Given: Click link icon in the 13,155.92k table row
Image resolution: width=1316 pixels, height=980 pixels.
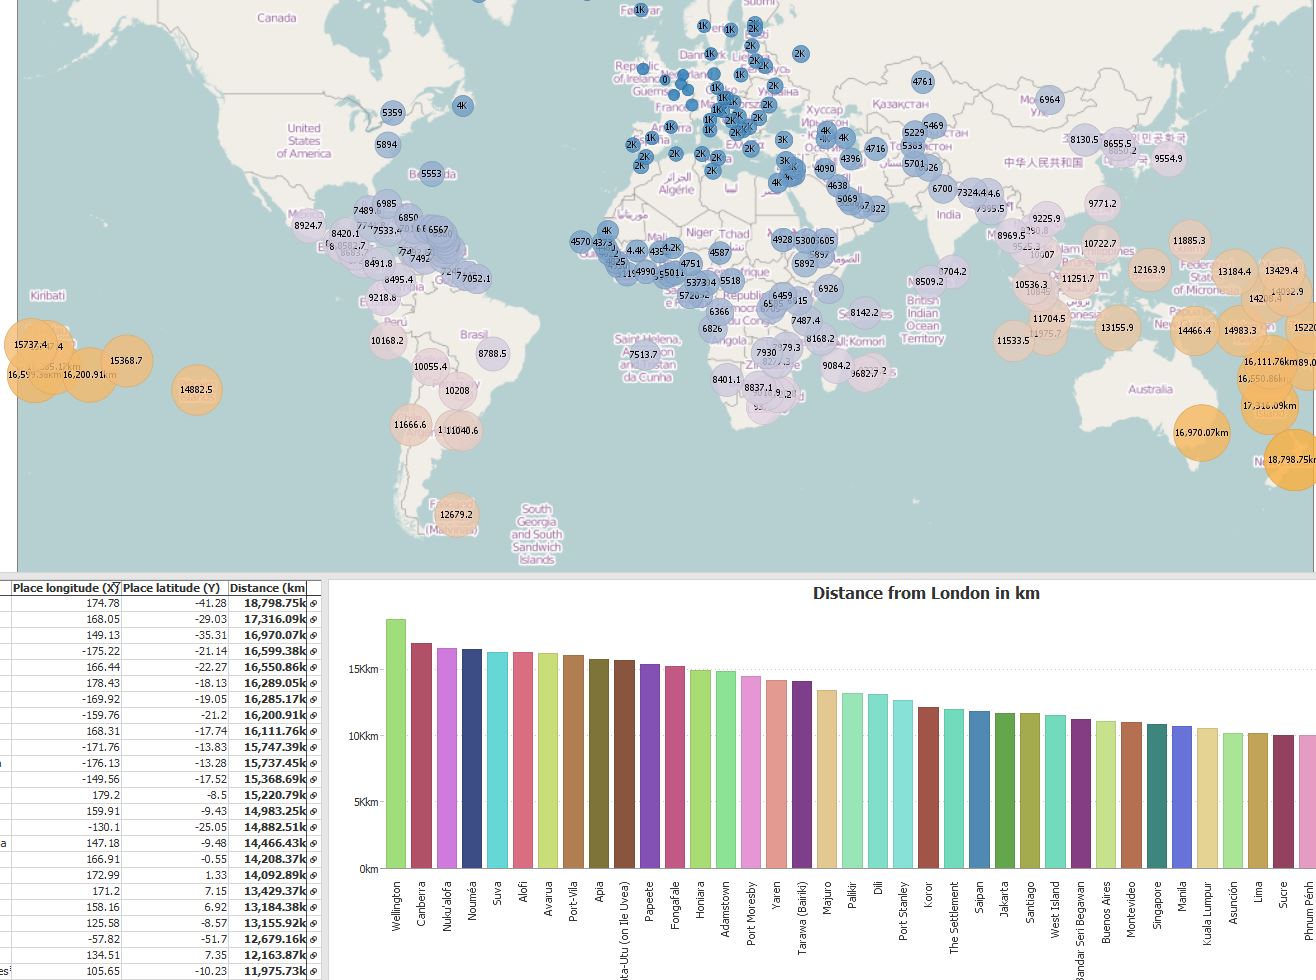Looking at the screenshot, I should pyautogui.click(x=313, y=924).
